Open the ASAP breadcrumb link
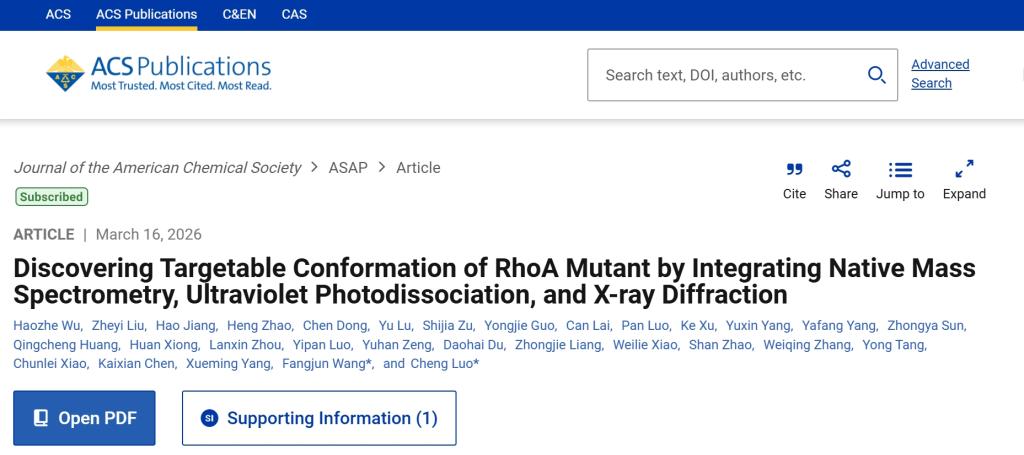Viewport: 1024px width, 455px height. coord(348,167)
